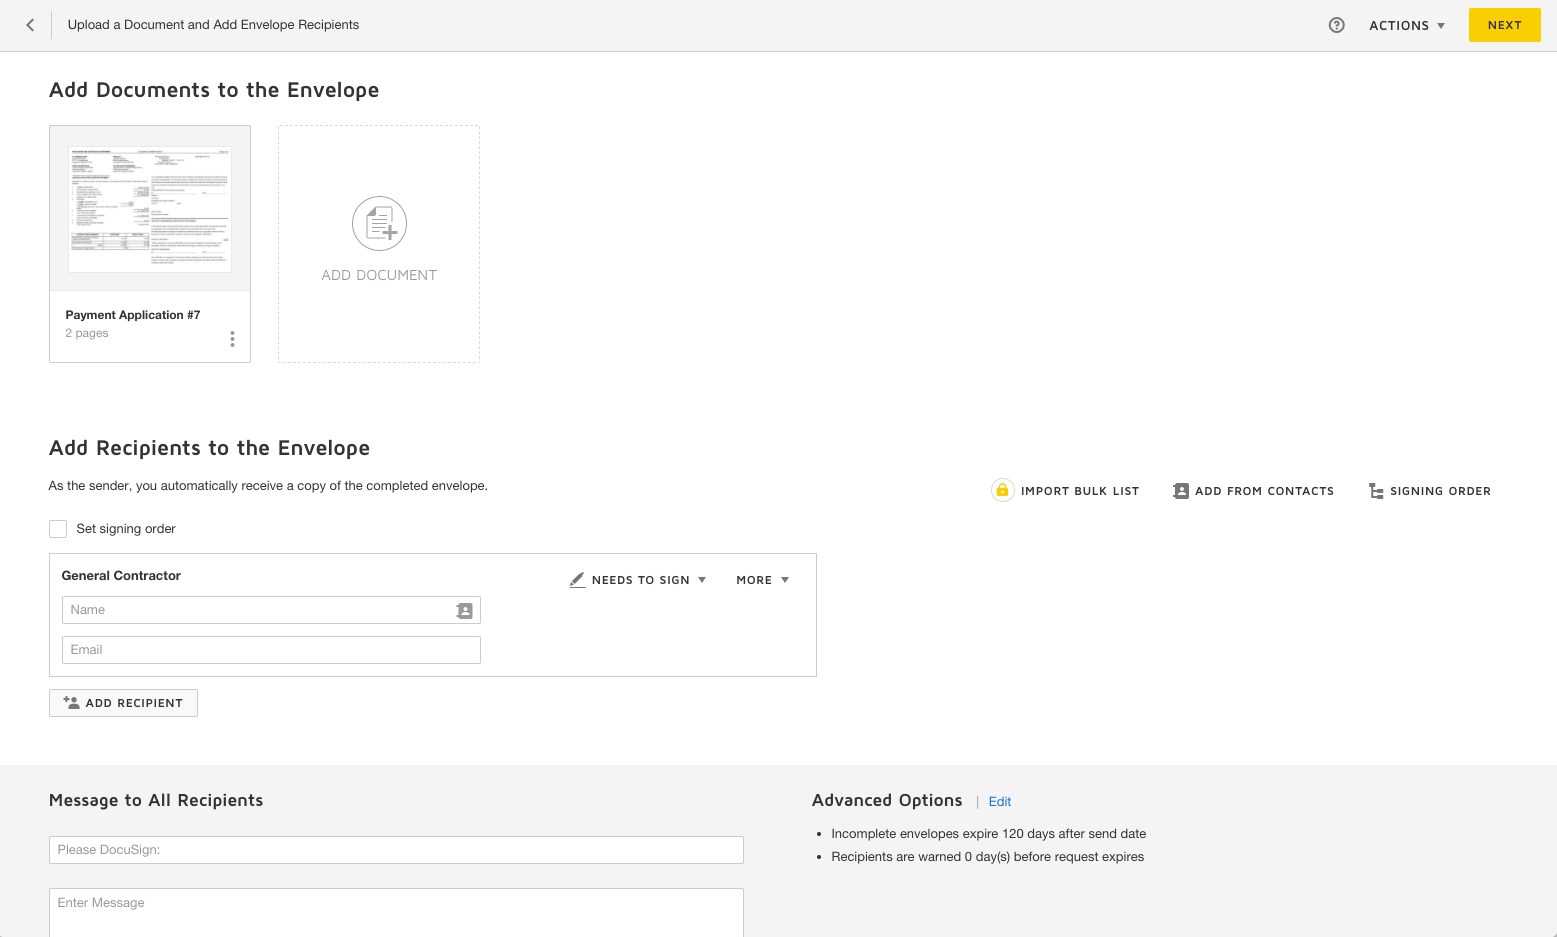Click the Add From Contacts icon
The height and width of the screenshot is (937, 1557).
click(x=1181, y=491)
